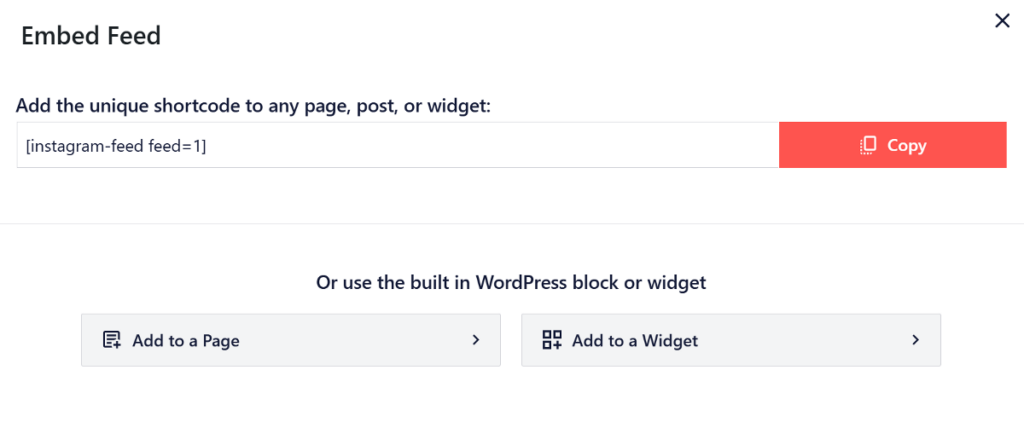The width and height of the screenshot is (1024, 422).
Task: Expand the Add to a Page chevron
Action: (476, 340)
